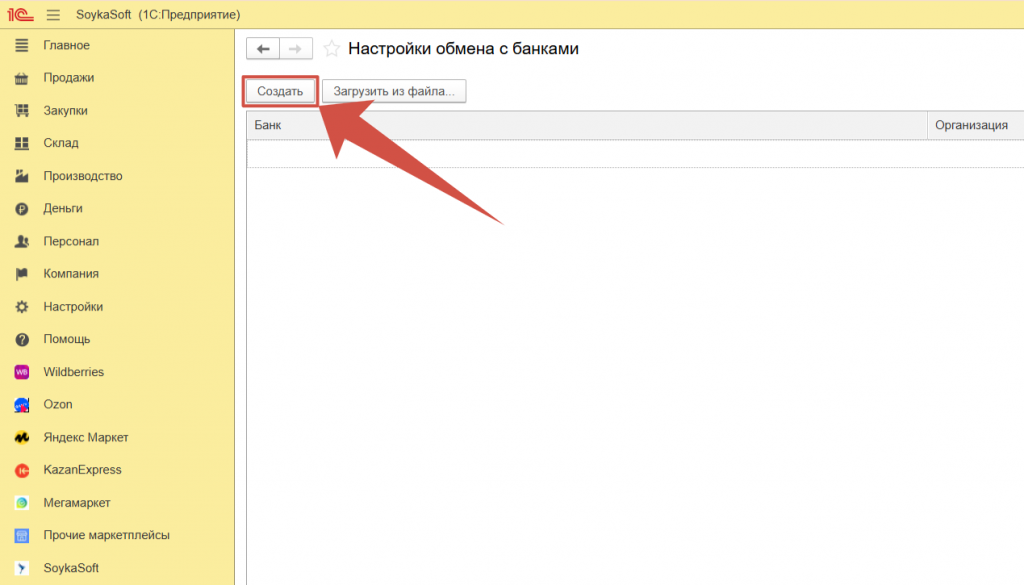Open the Главное menu section
1024x585 pixels.
click(66, 45)
